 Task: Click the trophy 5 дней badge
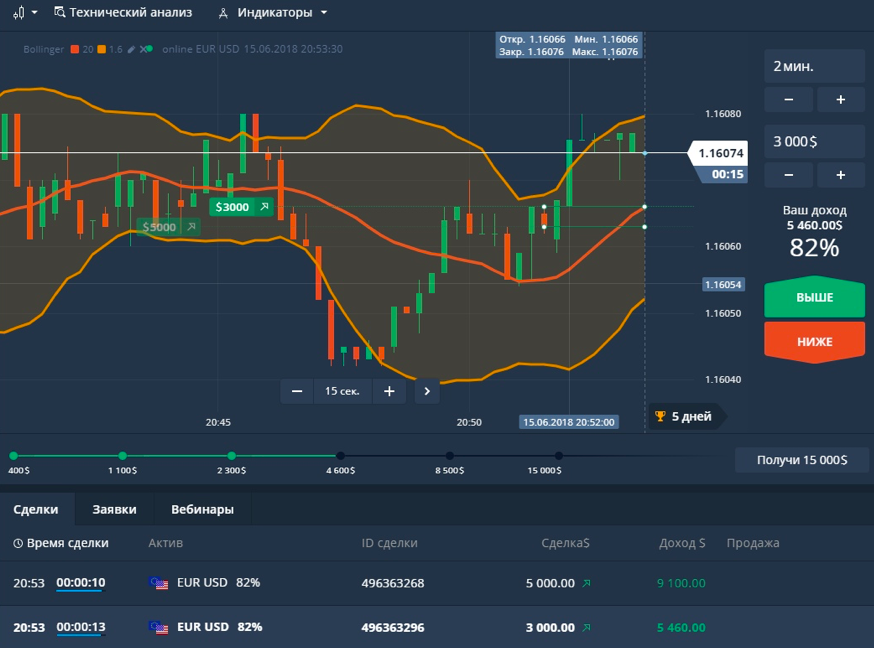click(686, 416)
